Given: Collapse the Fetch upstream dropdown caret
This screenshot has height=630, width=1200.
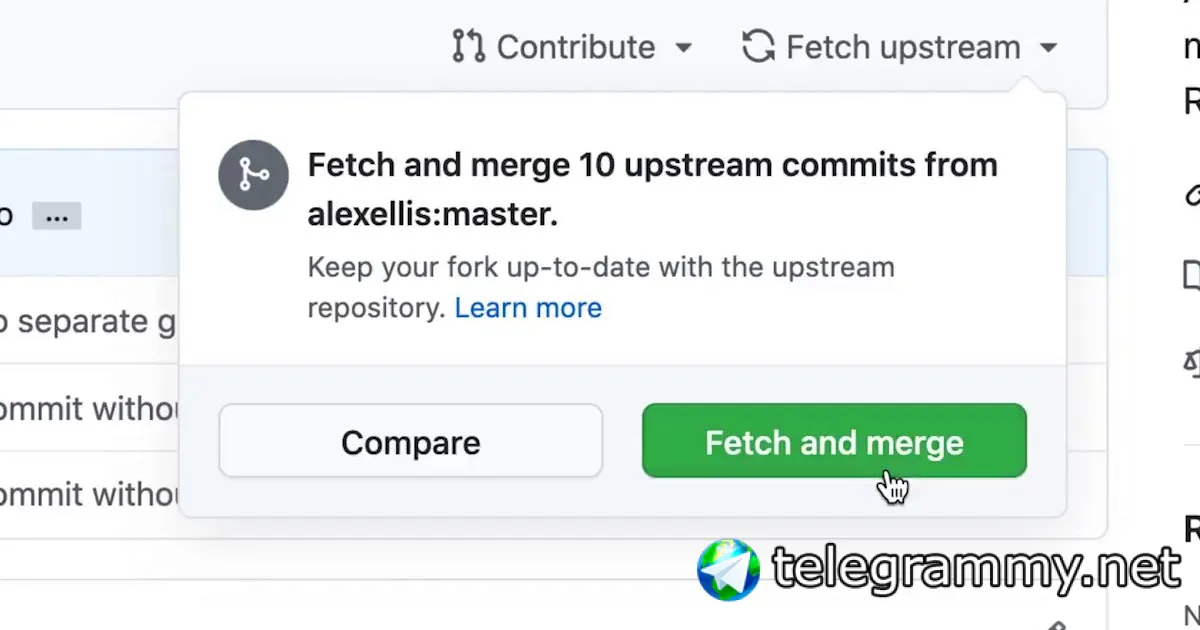Looking at the screenshot, I should [x=1048, y=48].
